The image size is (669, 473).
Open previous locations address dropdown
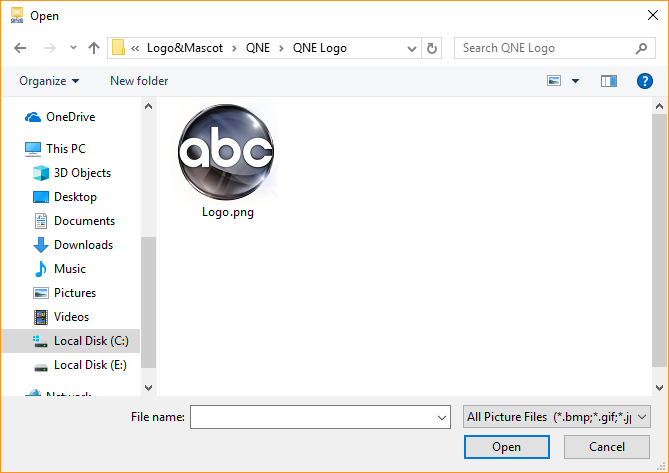[412, 48]
